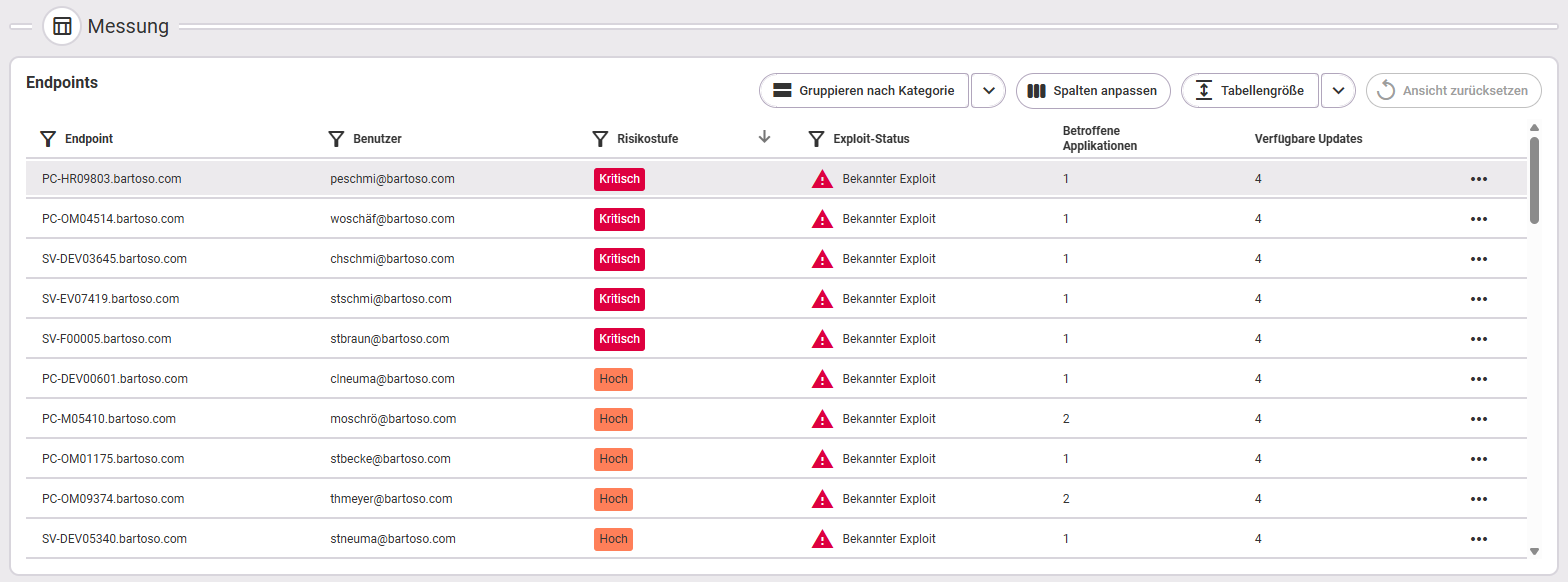1568x582 pixels.
Task: Open filter for Risikostufe column
Action: click(600, 139)
